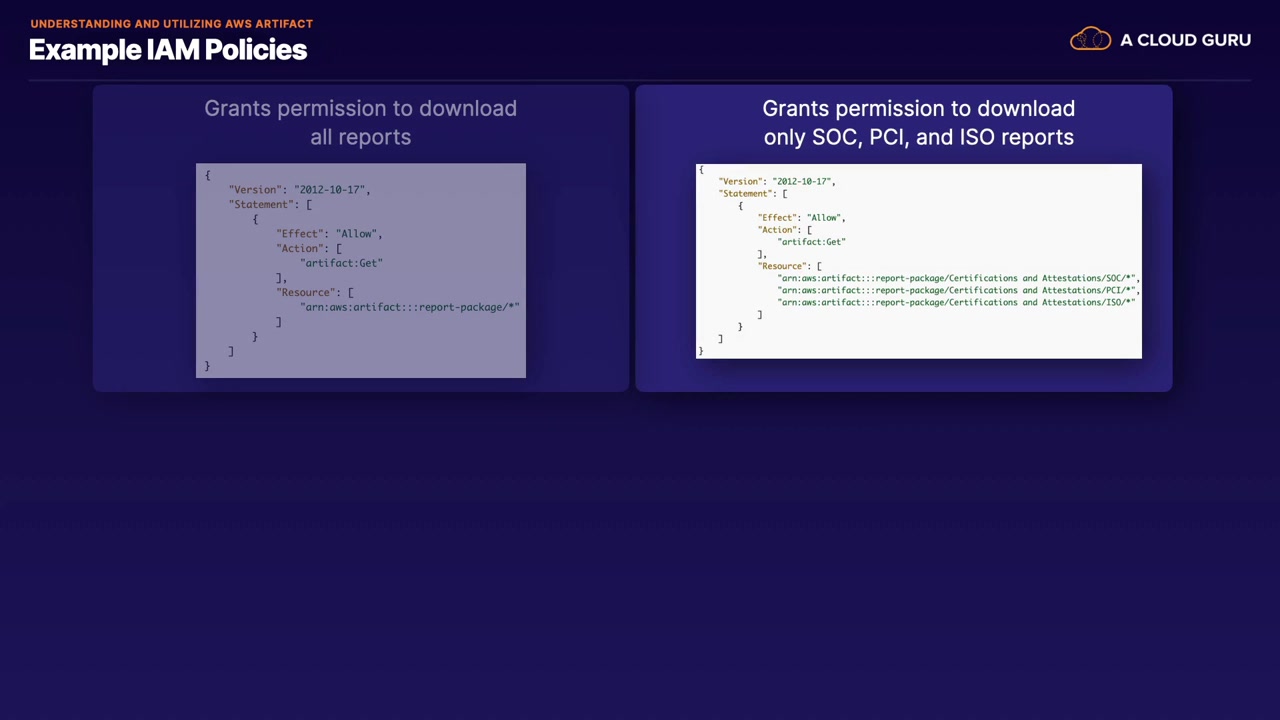Click the "Version" line in the right policy
This screenshot has height=720, width=1280.
pyautogui.click(x=777, y=182)
